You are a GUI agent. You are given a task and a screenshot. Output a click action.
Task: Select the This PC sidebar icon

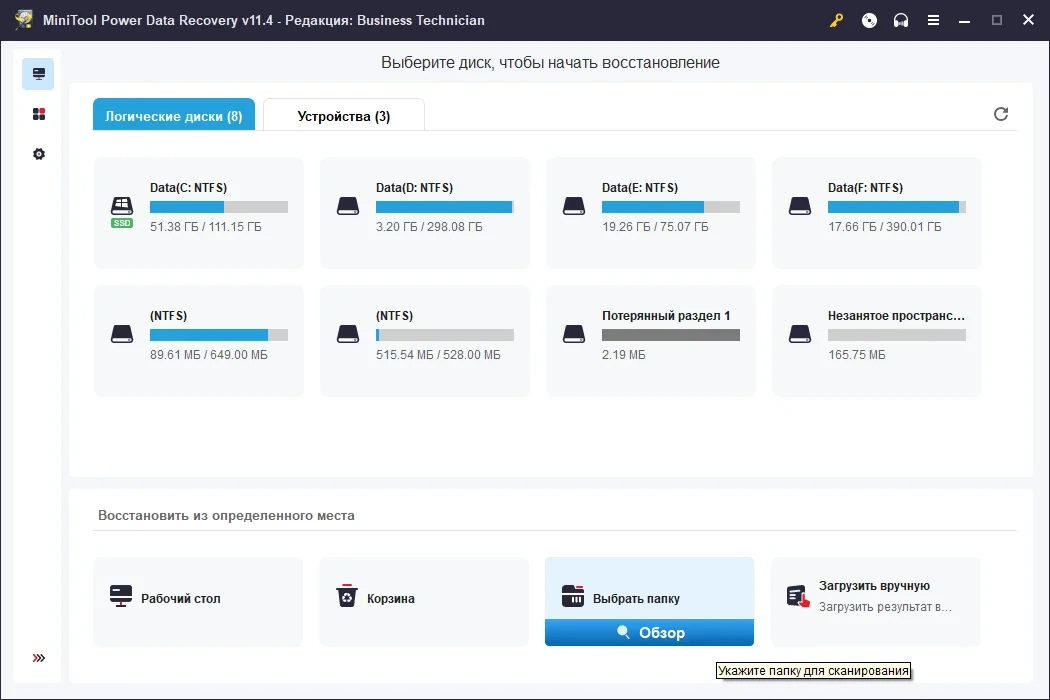click(38, 74)
